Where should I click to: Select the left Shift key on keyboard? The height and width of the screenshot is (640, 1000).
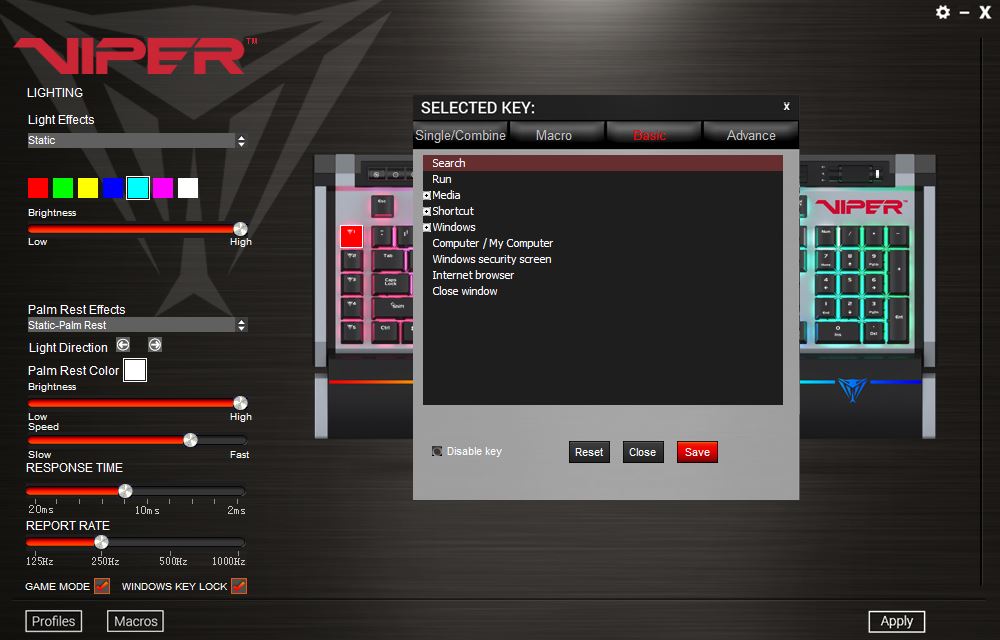click(x=393, y=307)
